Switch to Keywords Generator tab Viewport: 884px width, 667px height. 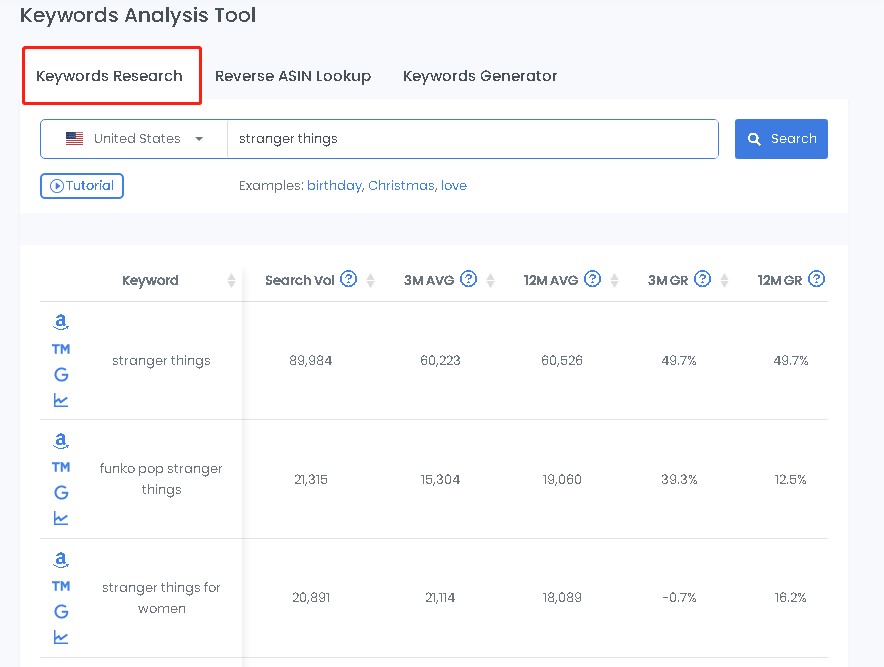tap(480, 76)
